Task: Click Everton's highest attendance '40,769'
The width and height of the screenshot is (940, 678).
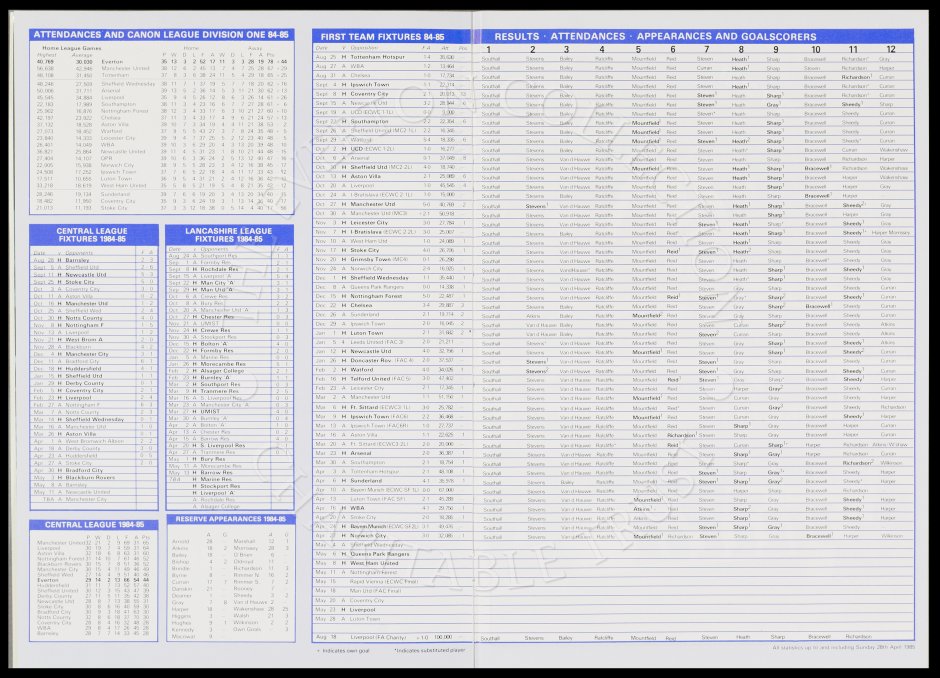Action: [x=45, y=61]
